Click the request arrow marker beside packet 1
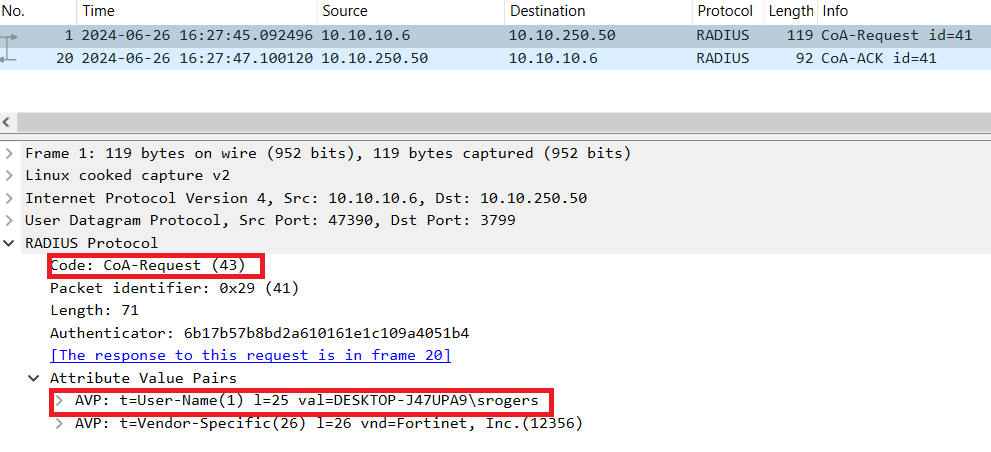The width and height of the screenshot is (991, 452). (x=11, y=36)
